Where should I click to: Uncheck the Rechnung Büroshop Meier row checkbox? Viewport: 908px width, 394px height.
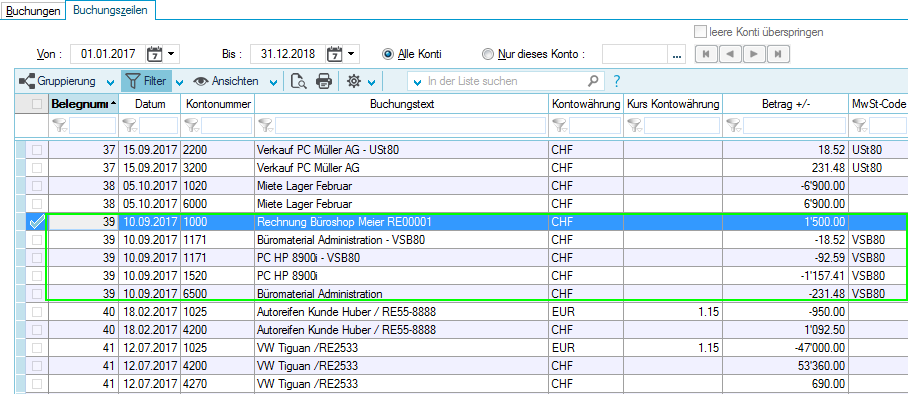pyautogui.click(x=37, y=221)
